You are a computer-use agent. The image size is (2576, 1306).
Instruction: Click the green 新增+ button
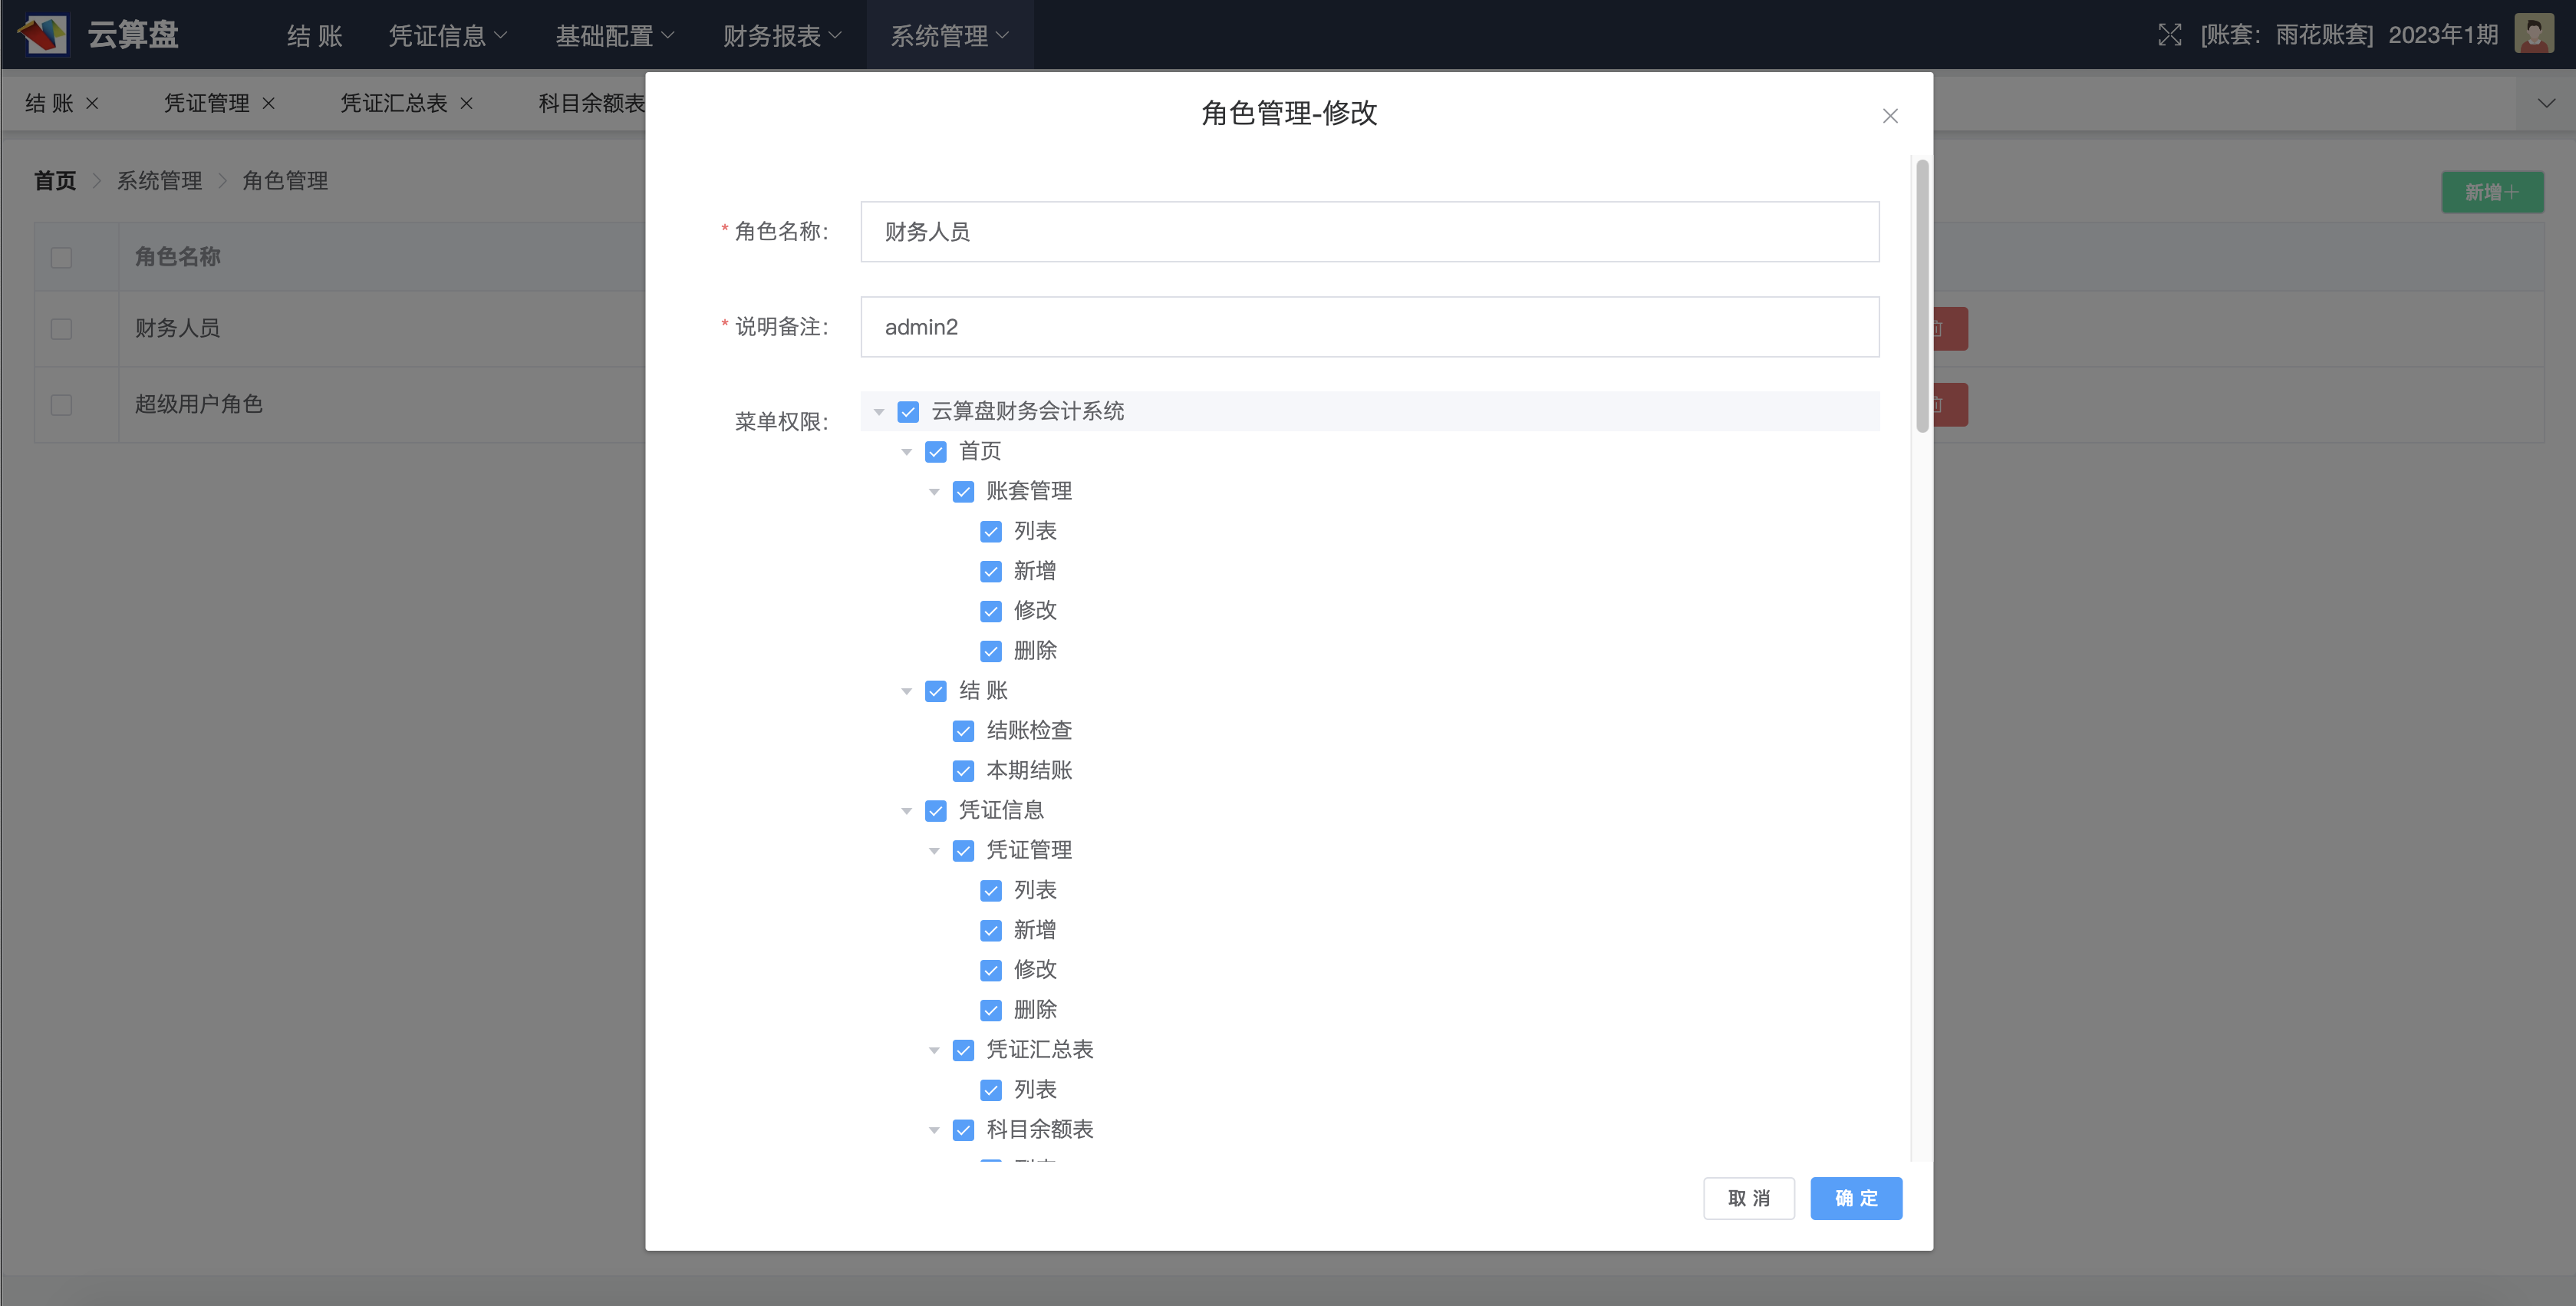click(x=2492, y=192)
